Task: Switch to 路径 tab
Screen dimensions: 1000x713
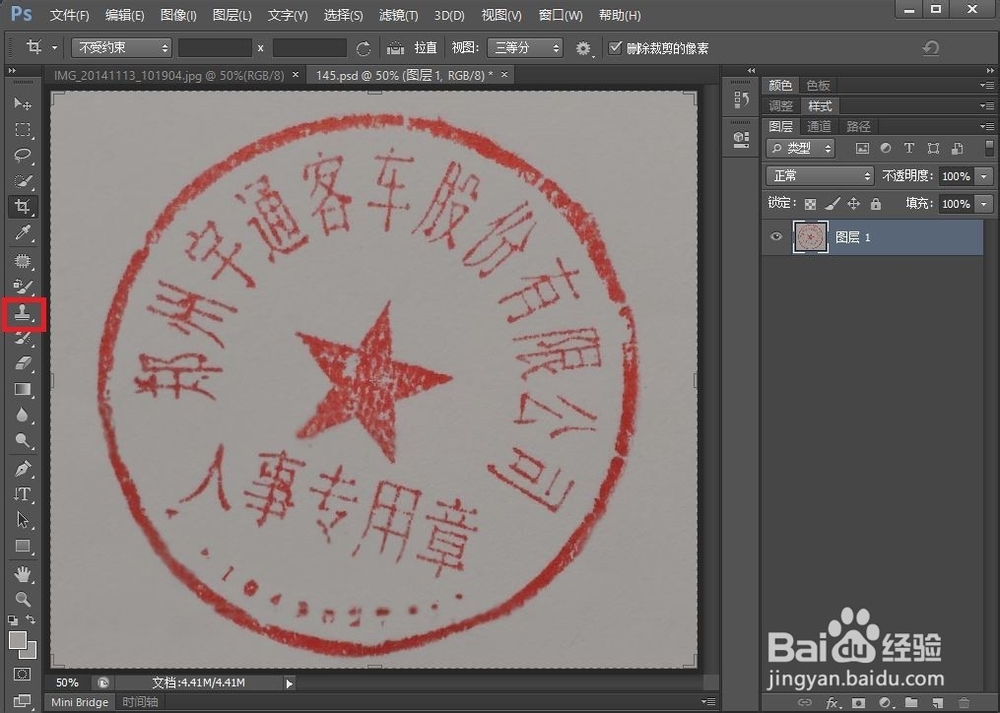Action: 858,126
